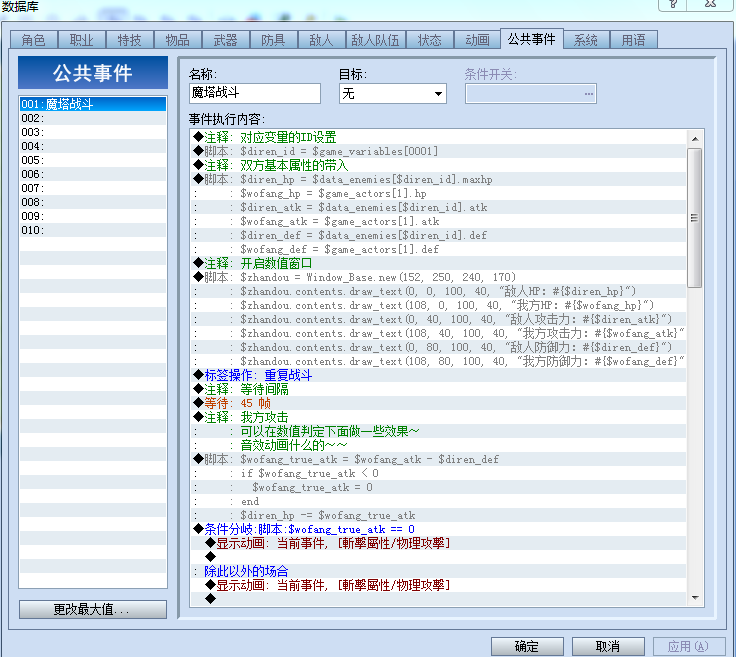Select common event 006
The height and width of the screenshot is (657, 736).
(x=93, y=174)
